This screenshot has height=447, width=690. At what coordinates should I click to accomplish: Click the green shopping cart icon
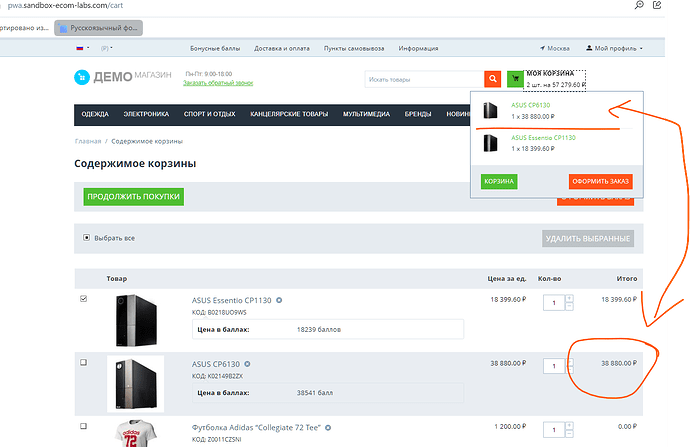pyautogui.click(x=515, y=79)
